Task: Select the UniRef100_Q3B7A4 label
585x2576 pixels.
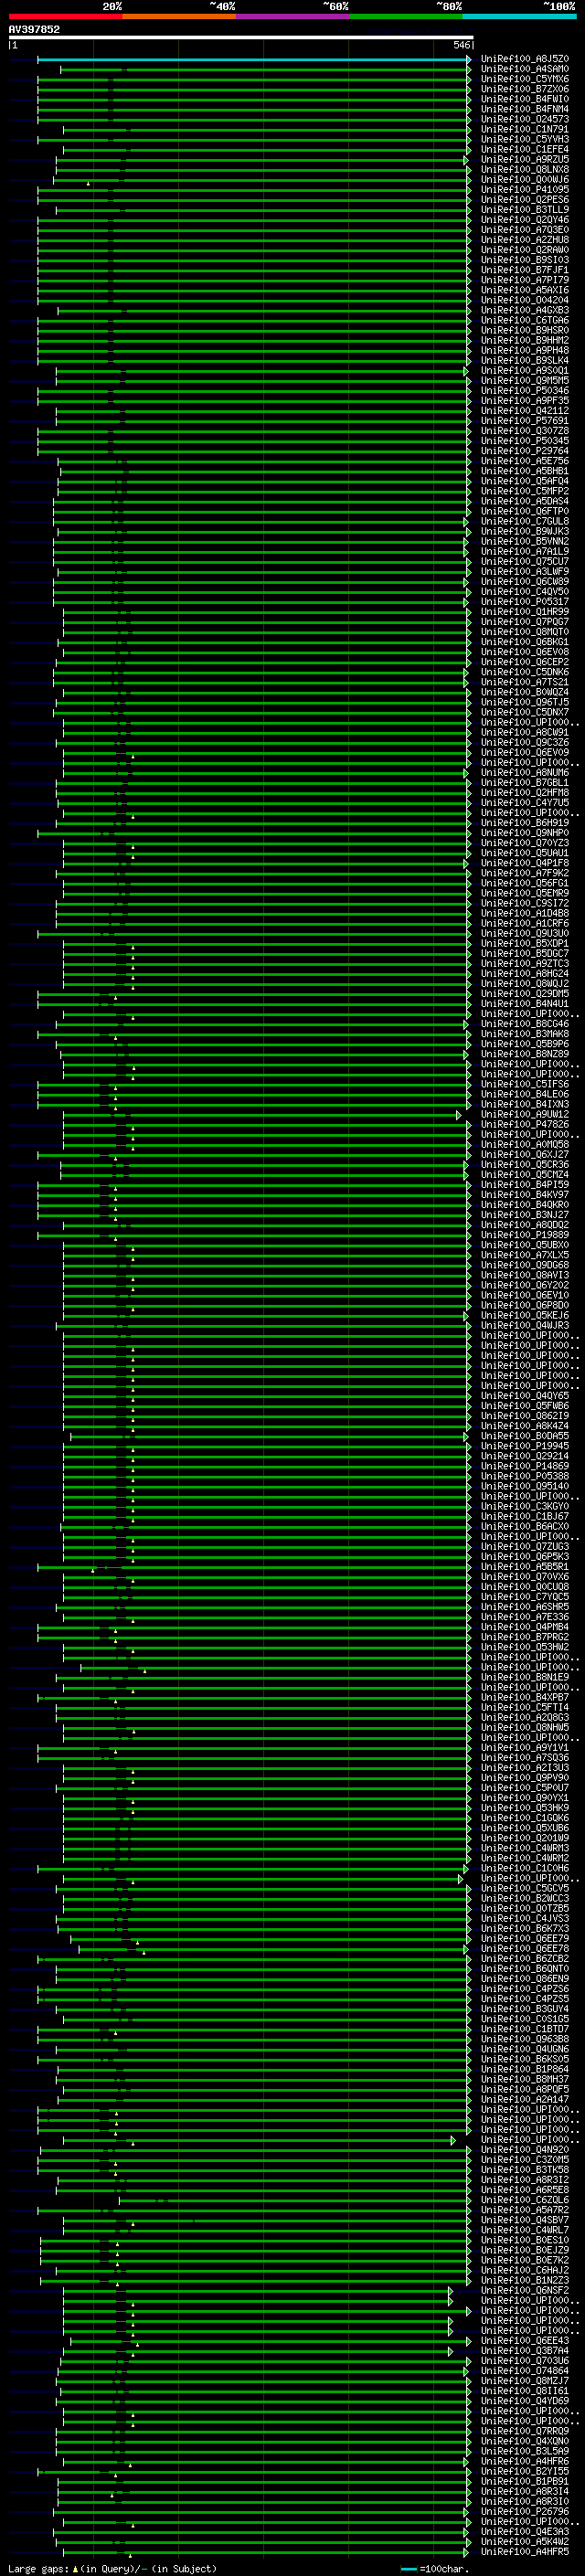Action: [x=525, y=2351]
